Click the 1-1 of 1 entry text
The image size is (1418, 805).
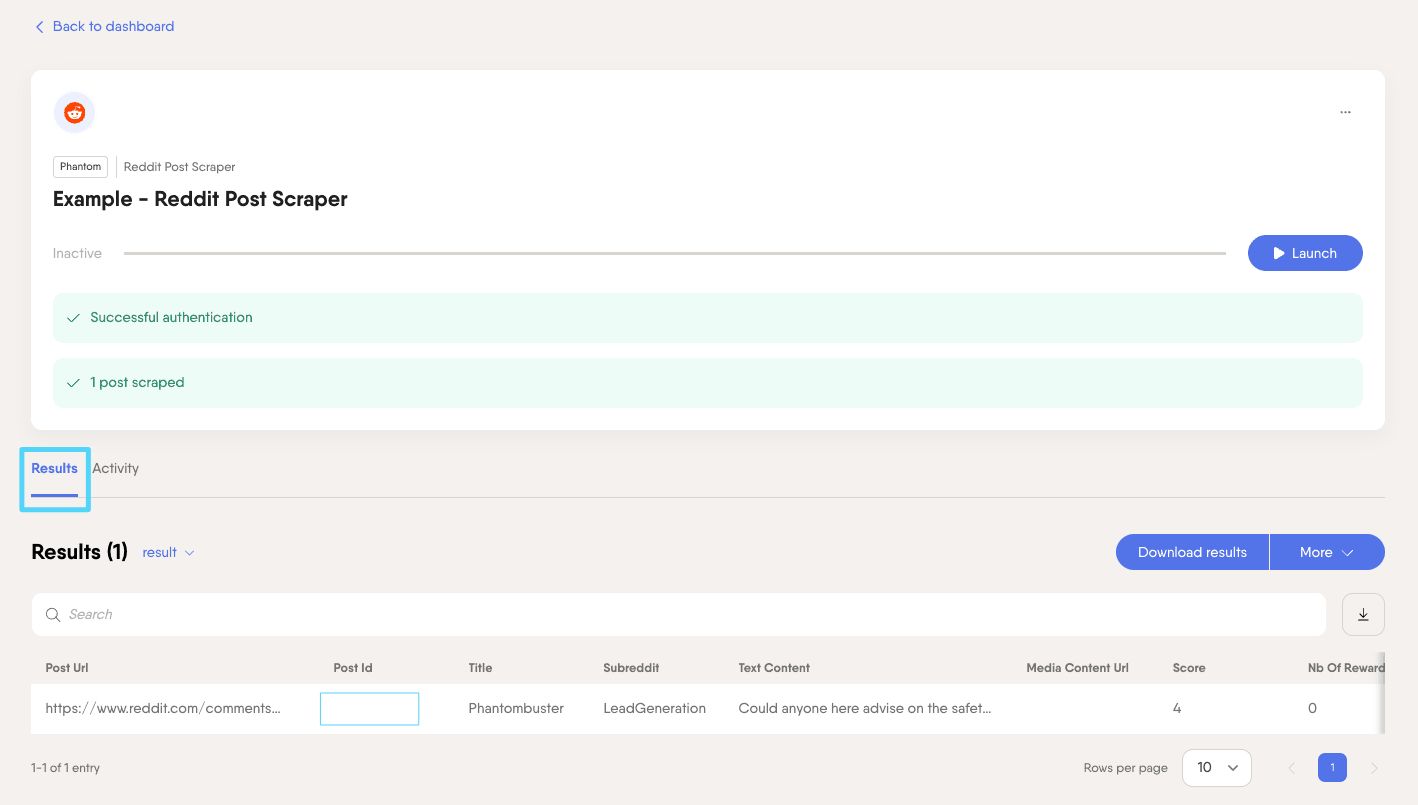tap(65, 768)
